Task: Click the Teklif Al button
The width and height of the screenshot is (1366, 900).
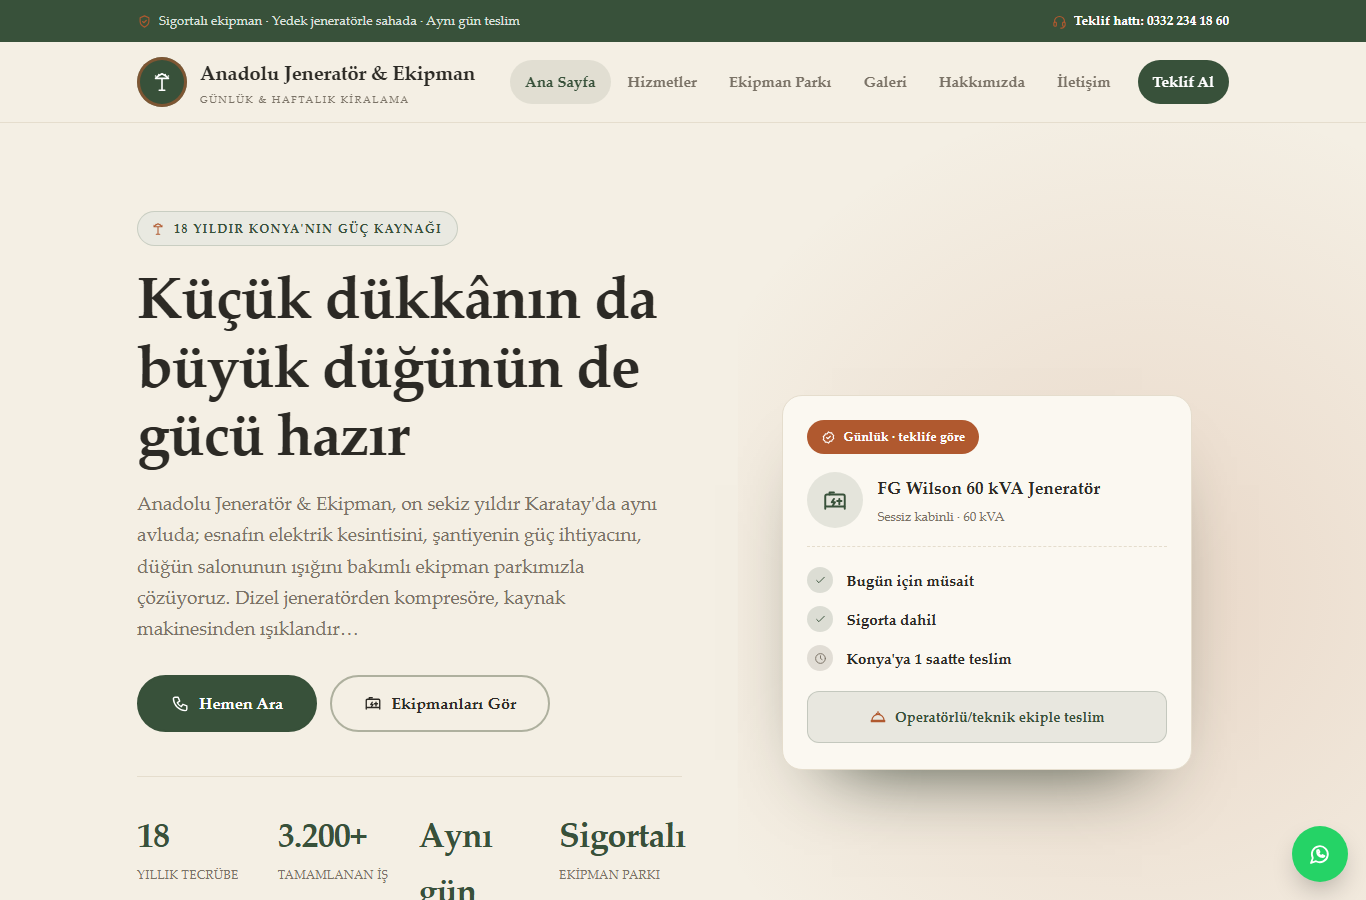Action: 1183,82
